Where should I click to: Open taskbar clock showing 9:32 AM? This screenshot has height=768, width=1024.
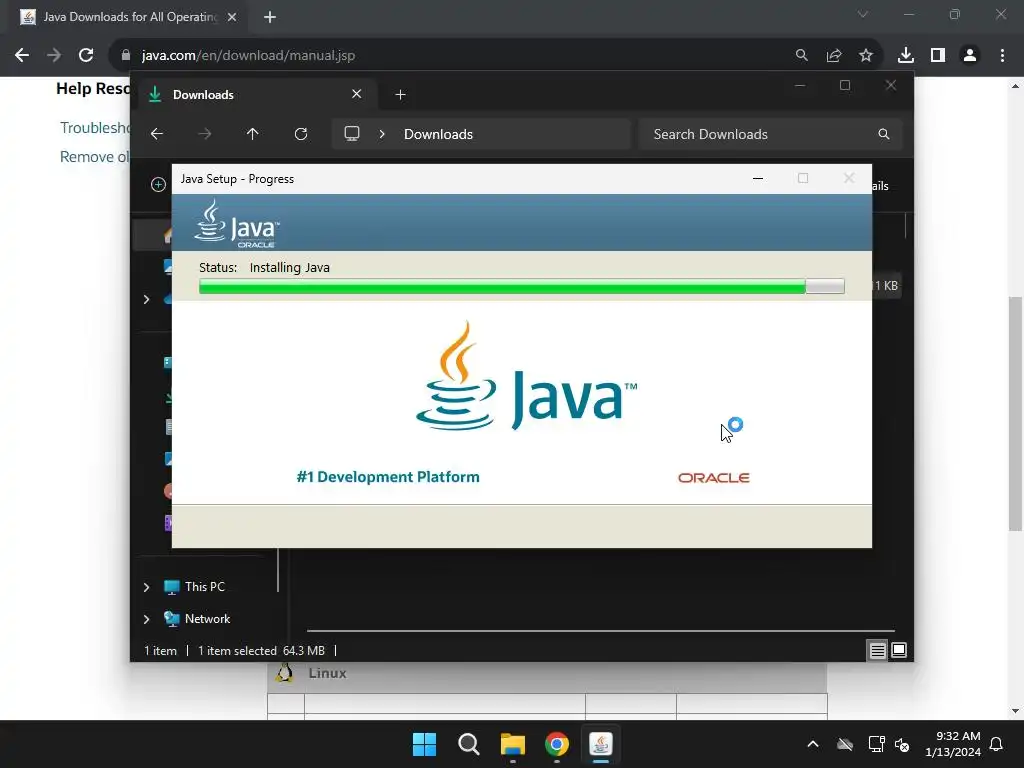953,744
